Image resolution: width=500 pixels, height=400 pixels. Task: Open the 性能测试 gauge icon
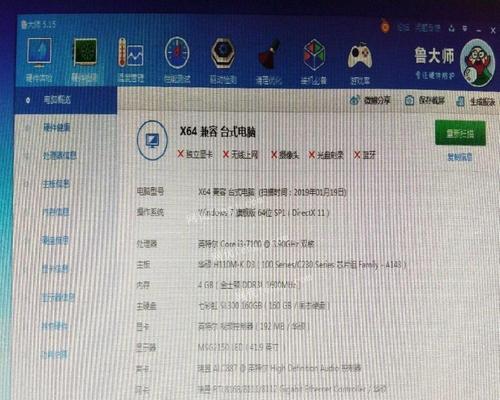click(177, 53)
